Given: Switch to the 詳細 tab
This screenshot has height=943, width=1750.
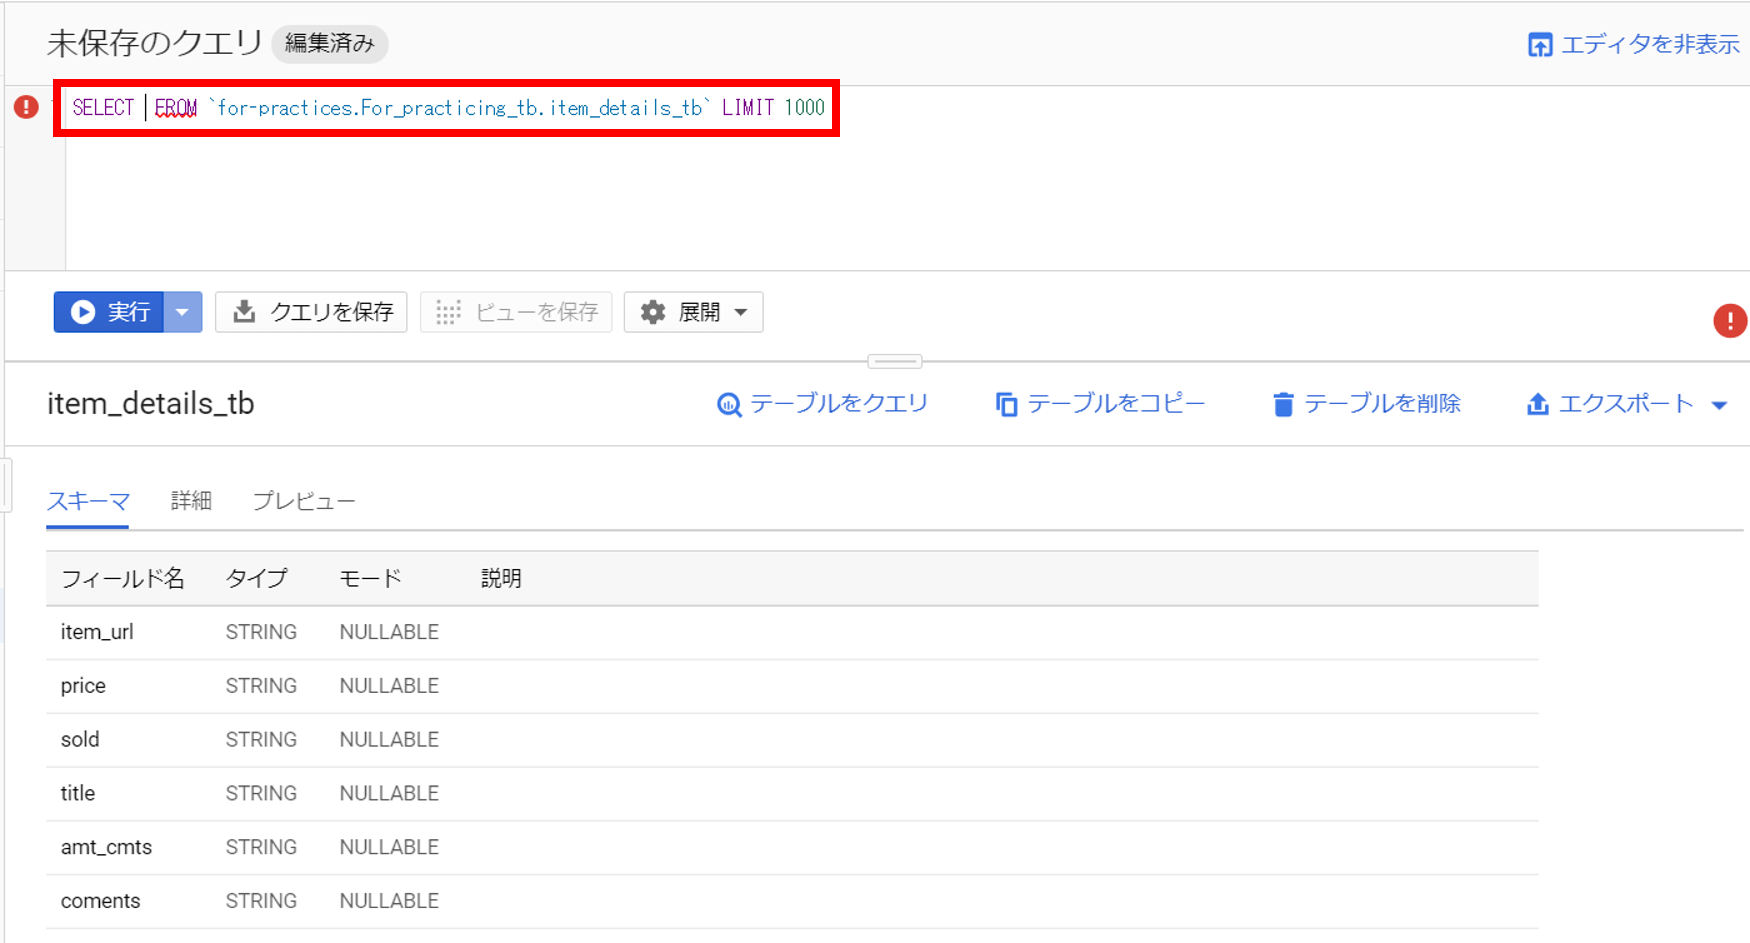Looking at the screenshot, I should pyautogui.click(x=191, y=501).
